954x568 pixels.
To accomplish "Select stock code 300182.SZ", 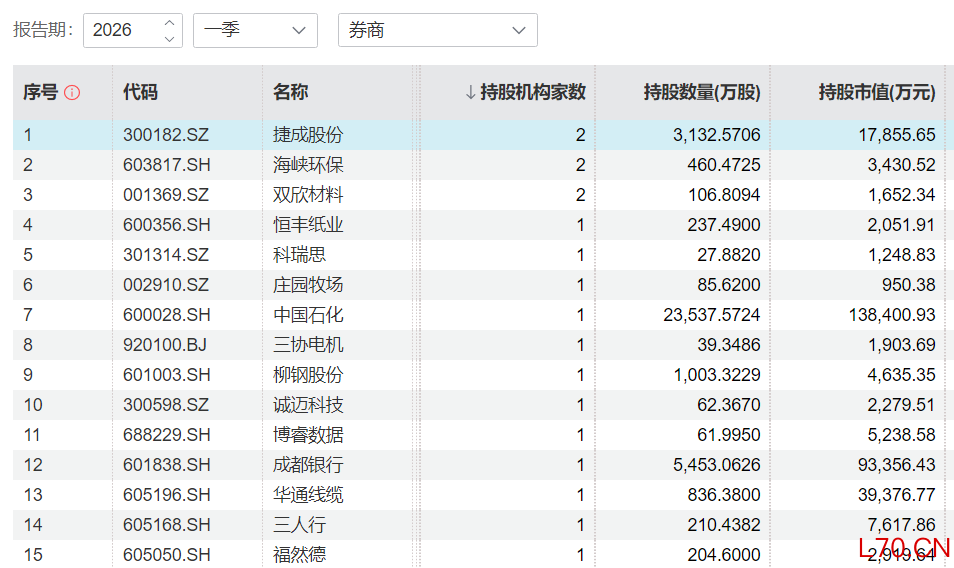I will coord(166,135).
